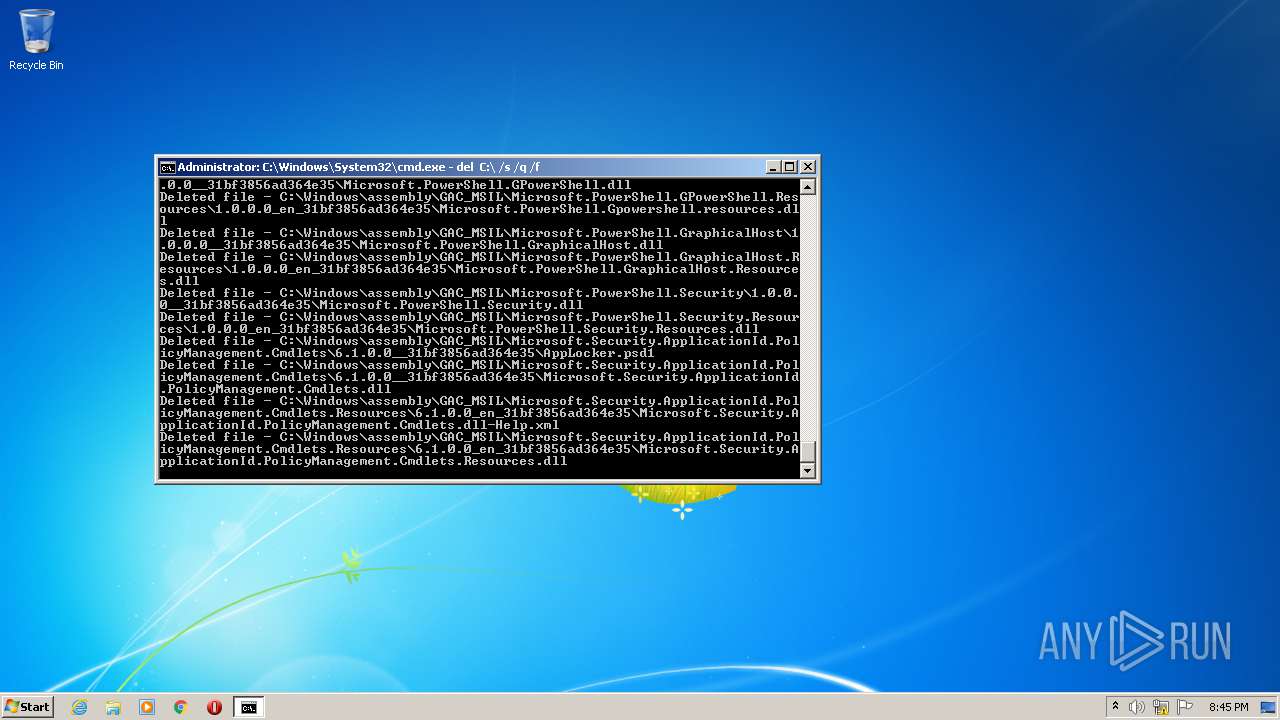Close the cmd.exe window
This screenshot has height=720, width=1280.
click(808, 167)
